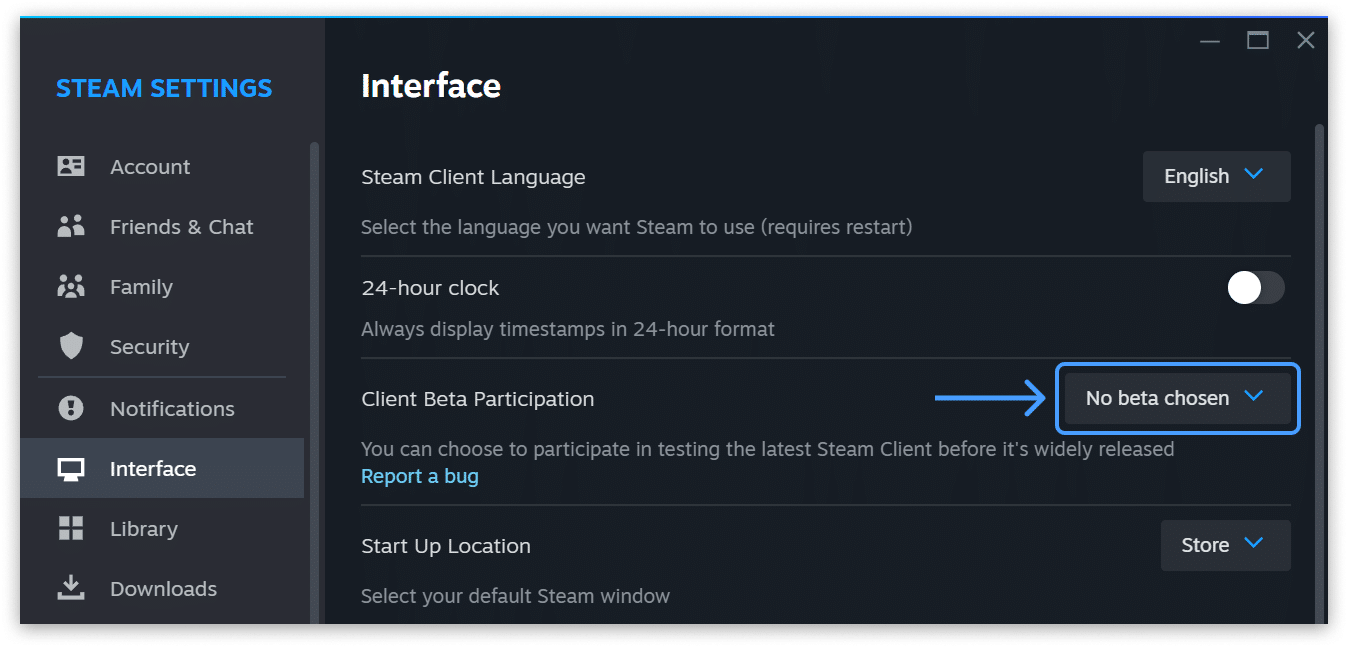Click the settings content vertical scrollbar
Viewport: 1348px width, 648px height.
pos(1319,372)
